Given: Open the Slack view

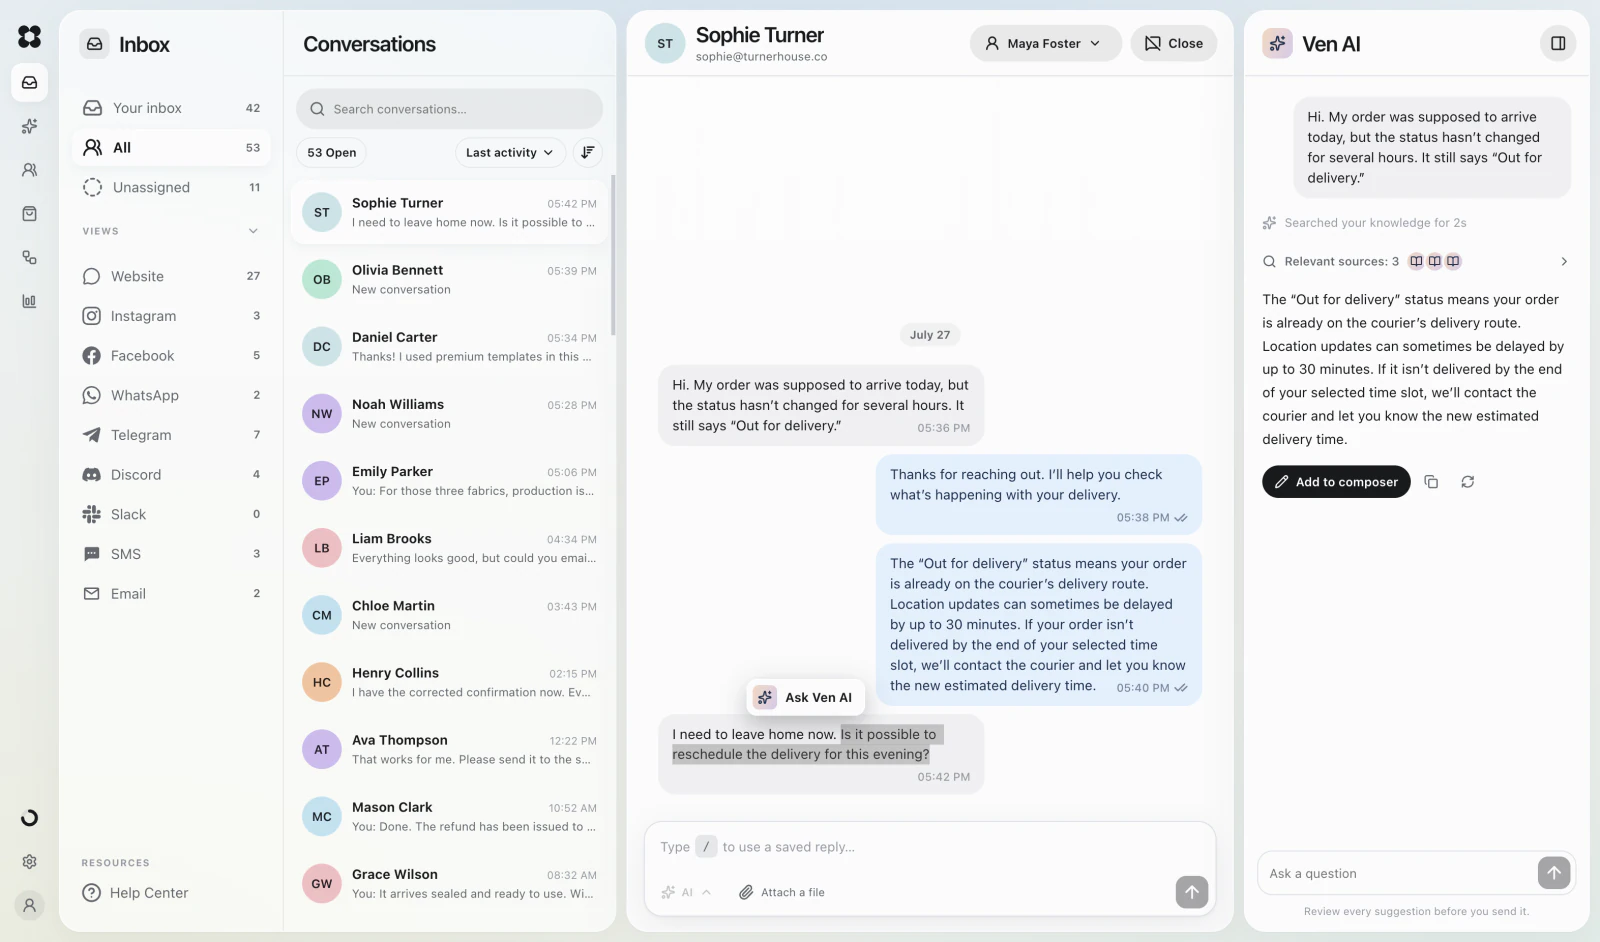Looking at the screenshot, I should [171, 514].
